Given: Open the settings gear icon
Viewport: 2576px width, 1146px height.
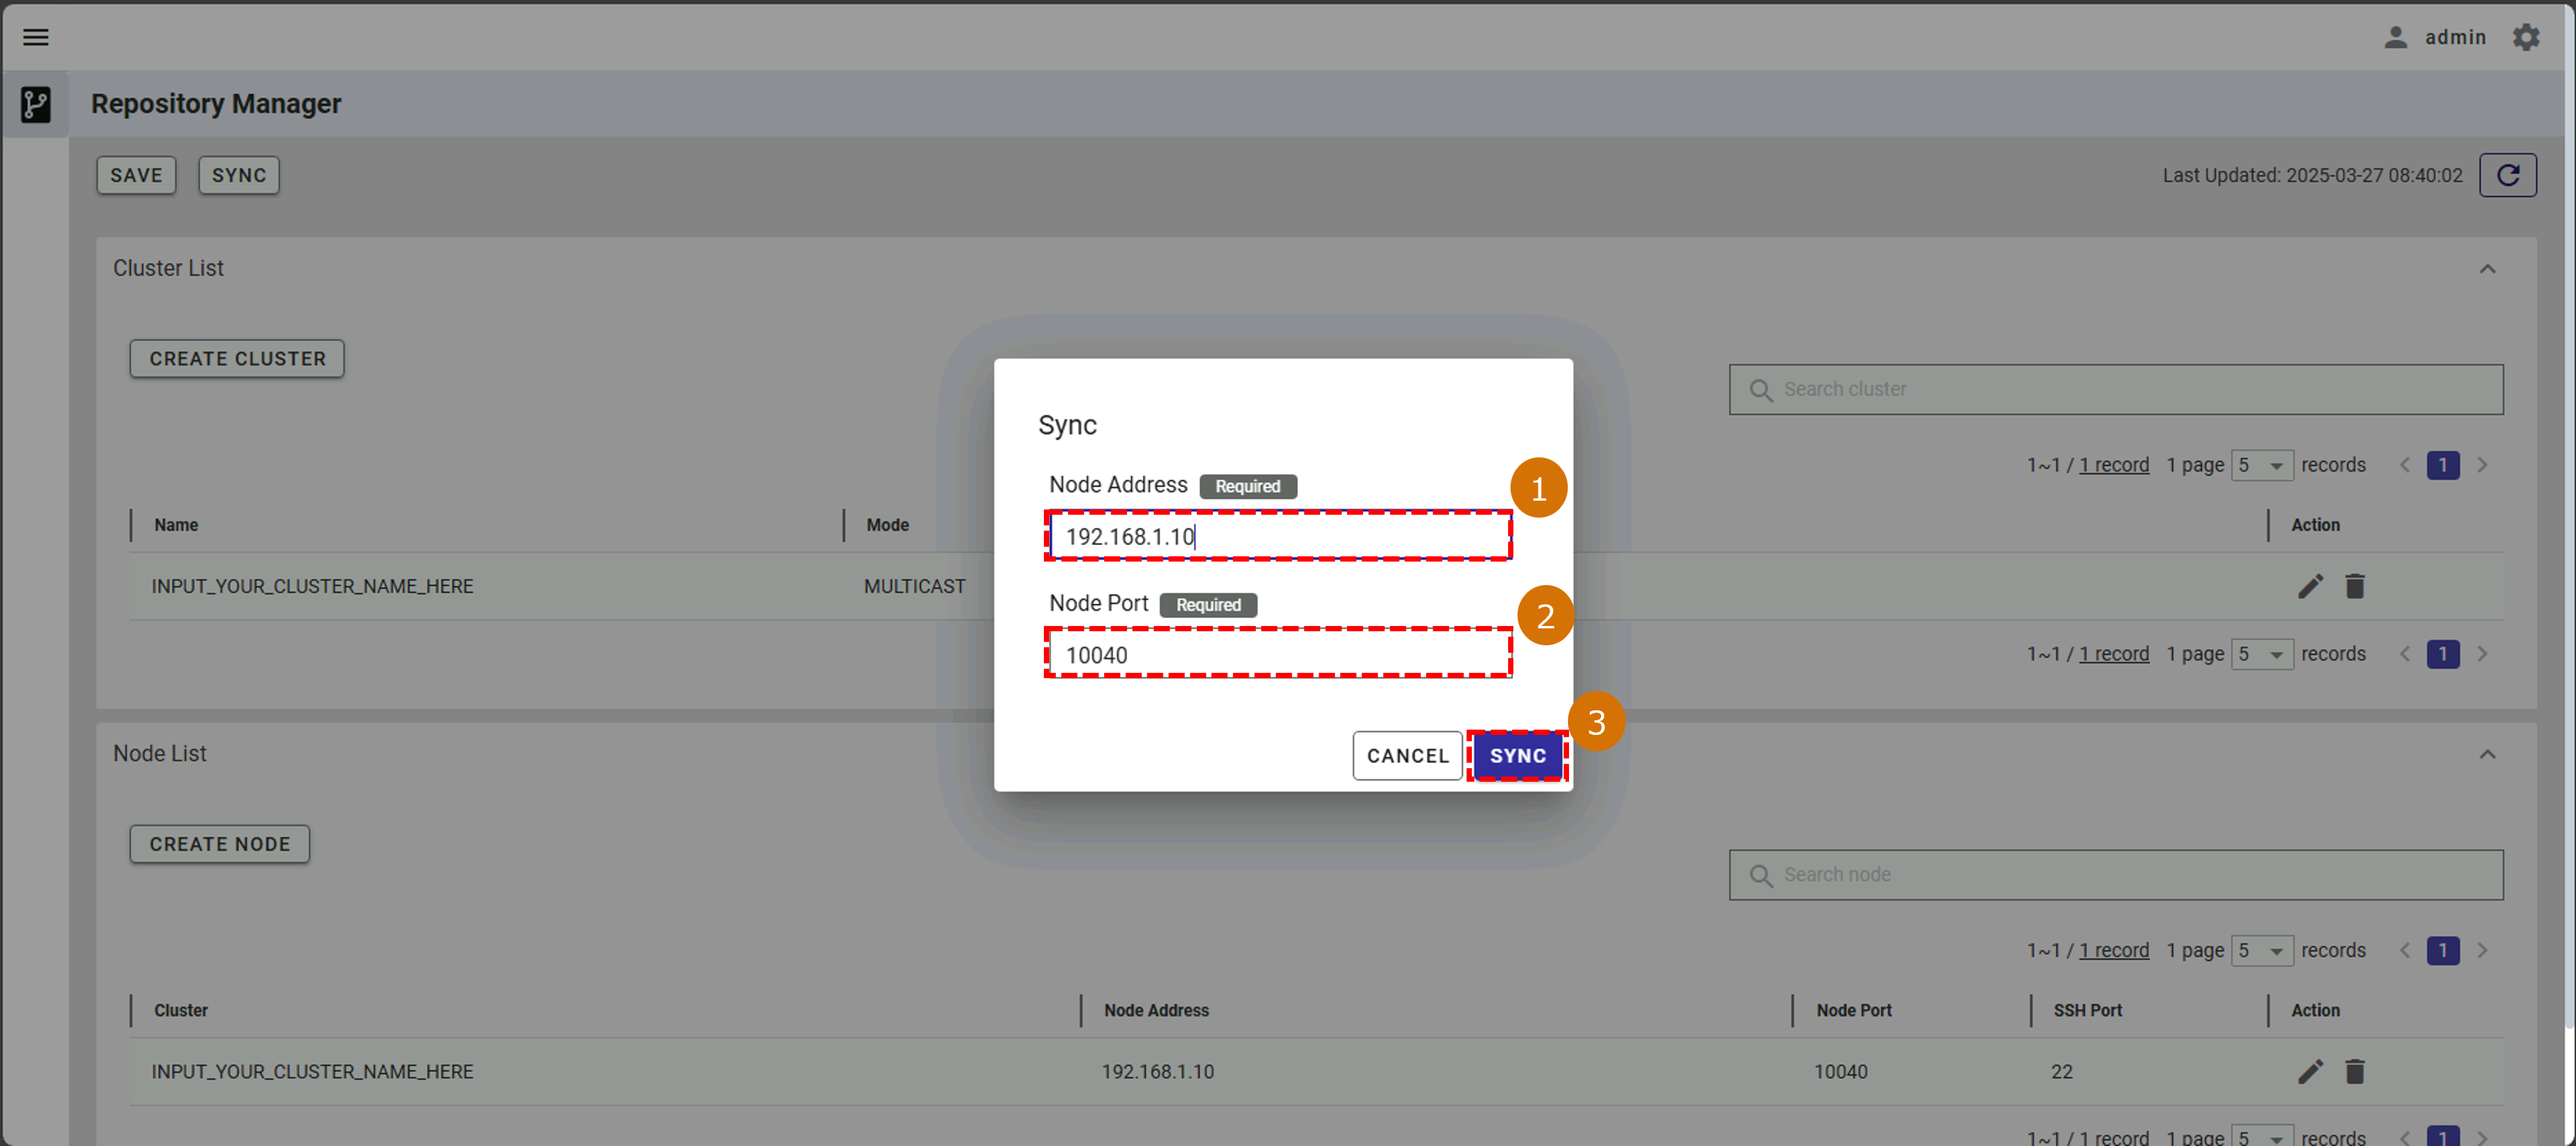Looking at the screenshot, I should point(2526,37).
